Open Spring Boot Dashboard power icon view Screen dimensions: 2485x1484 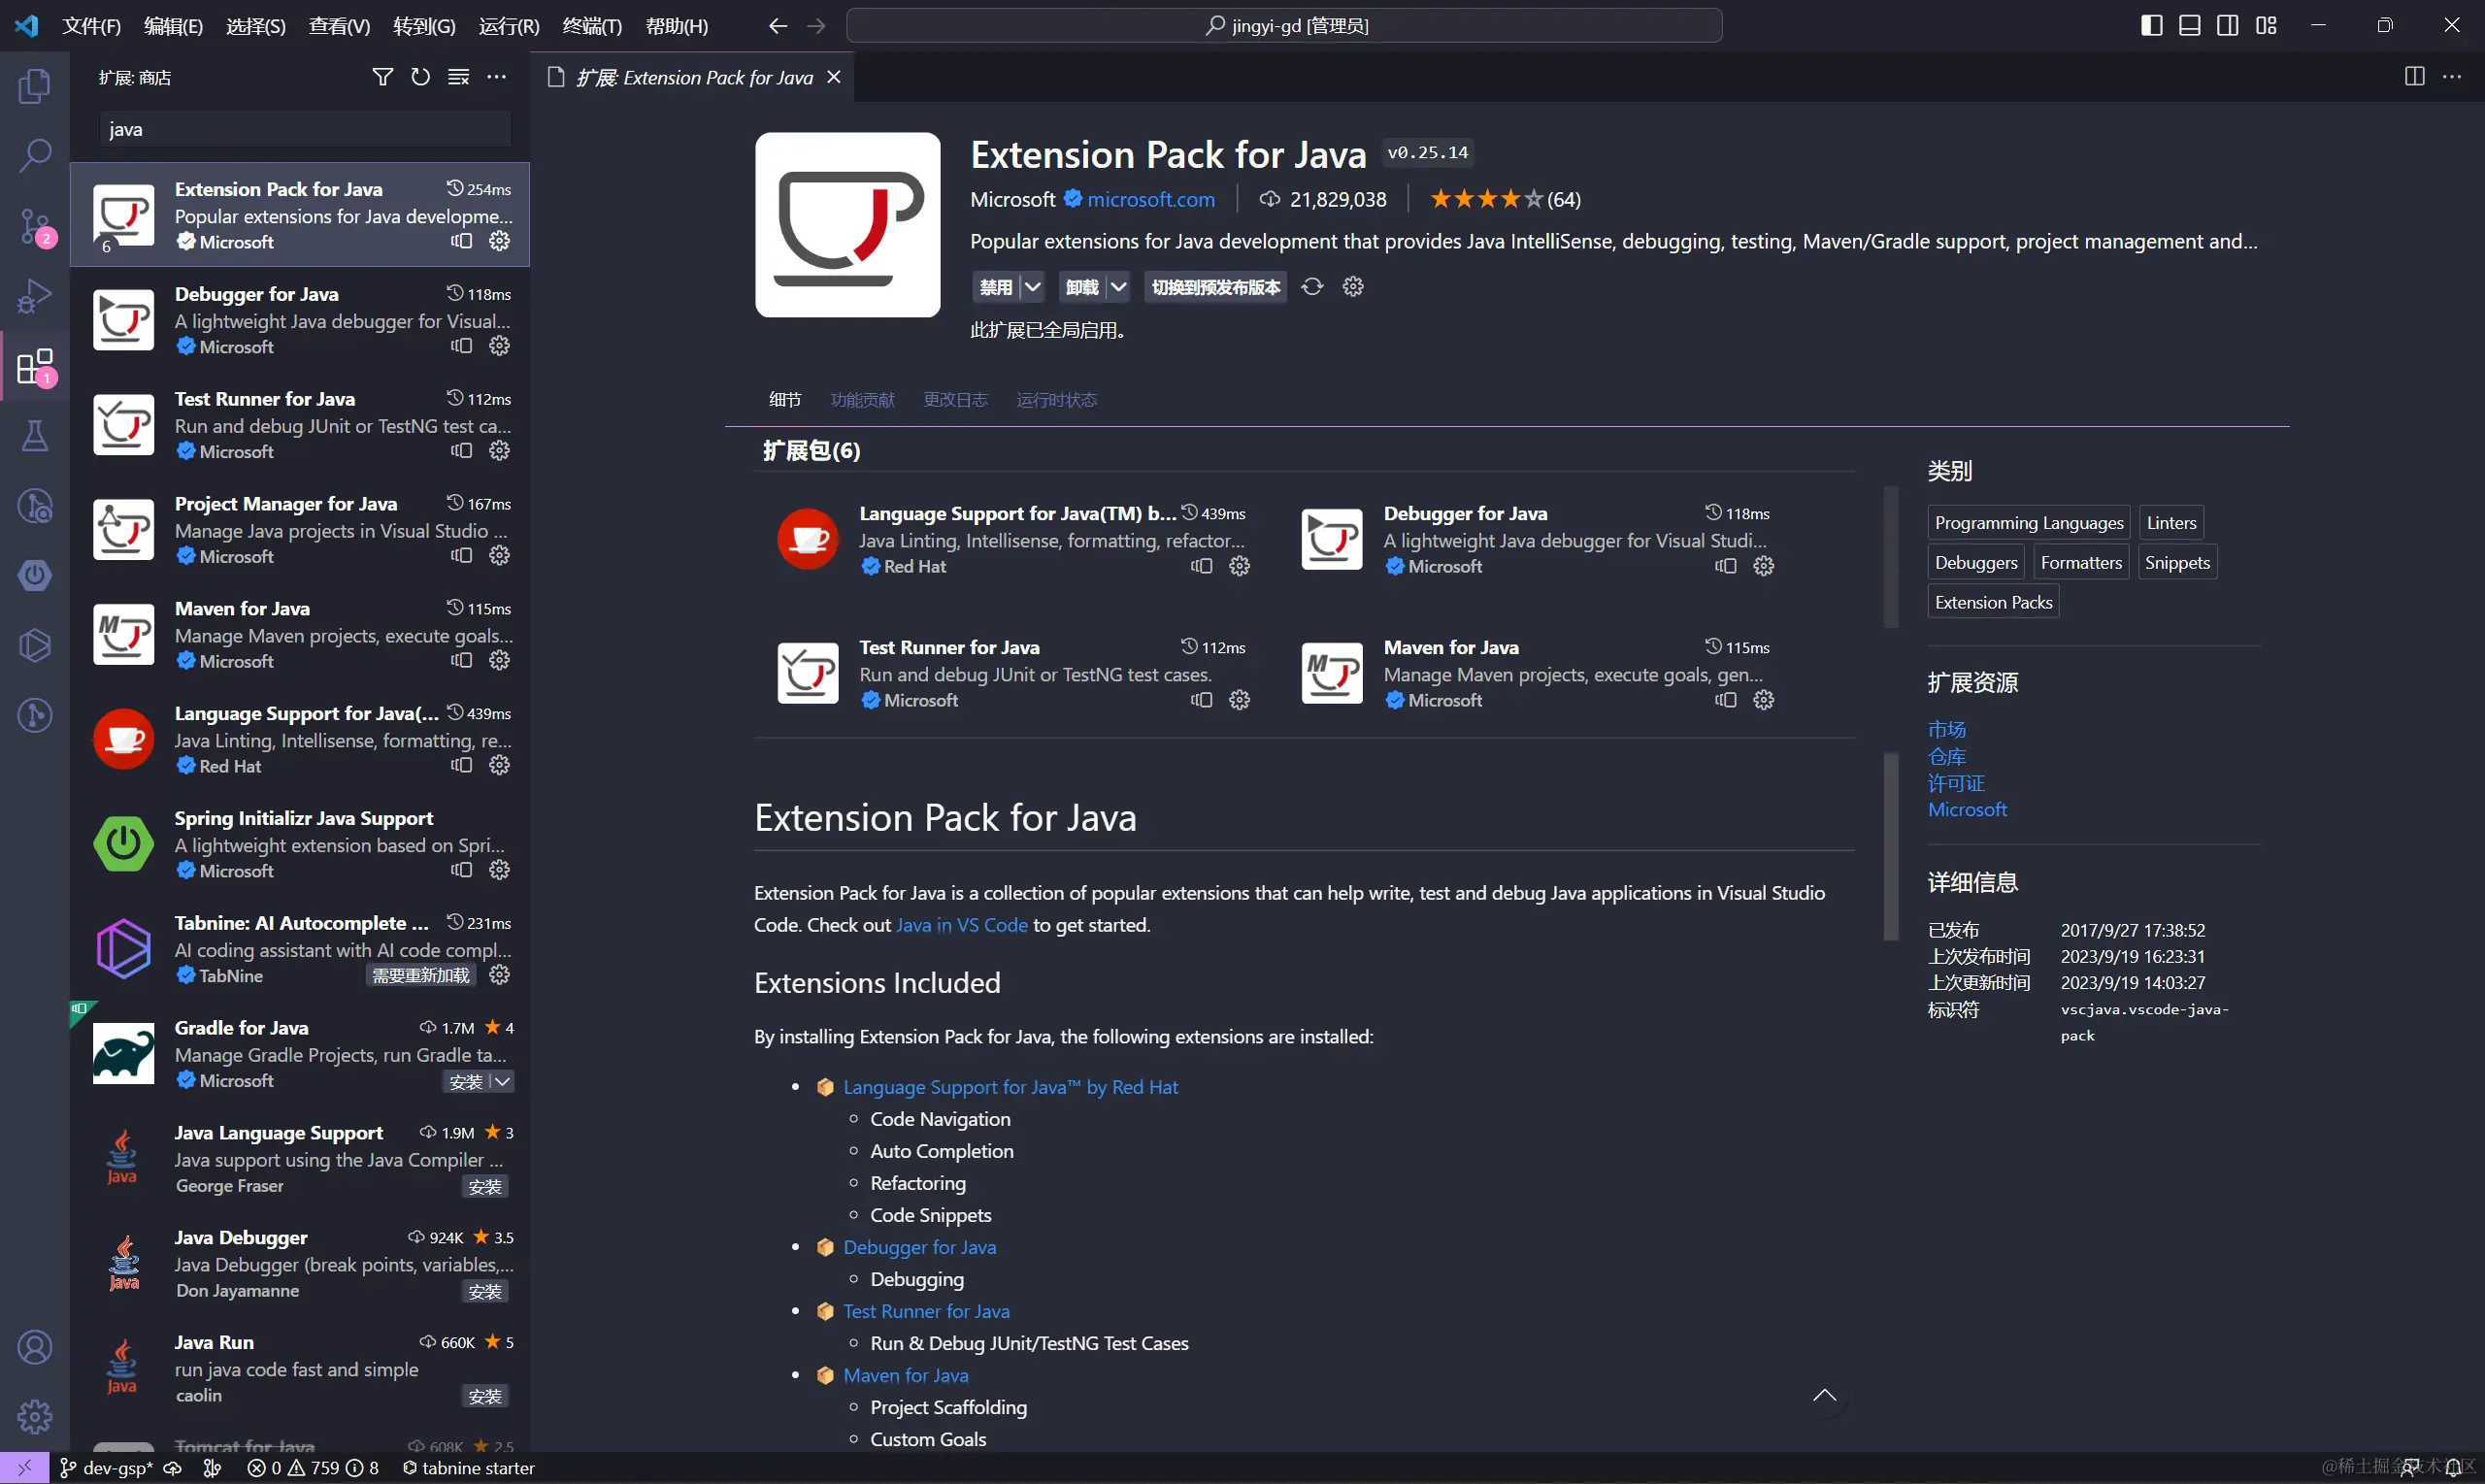[x=35, y=575]
